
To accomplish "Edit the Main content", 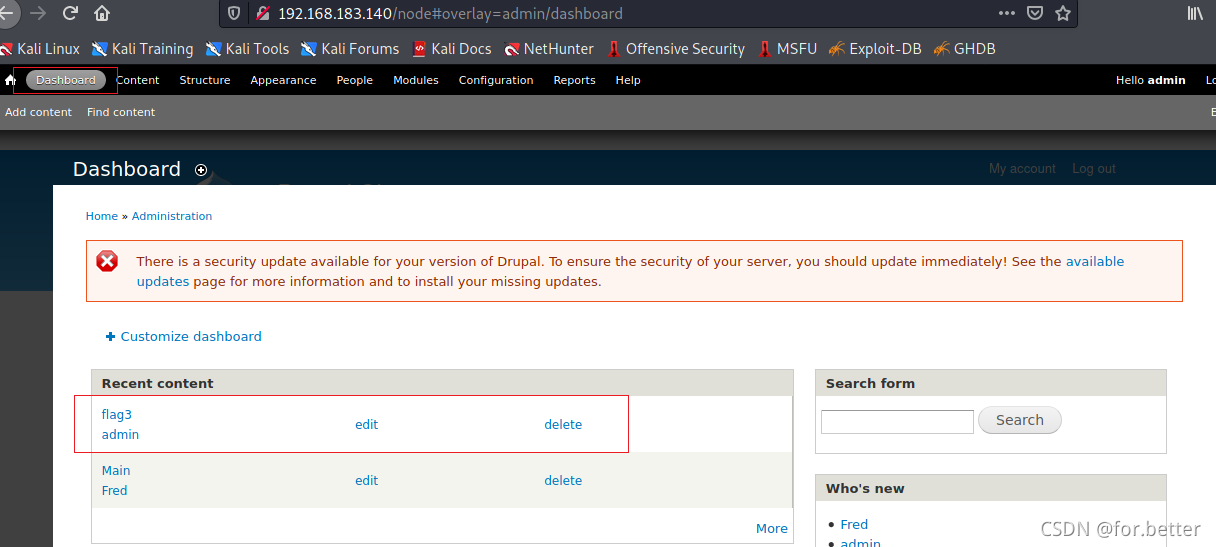I will coord(367,481).
